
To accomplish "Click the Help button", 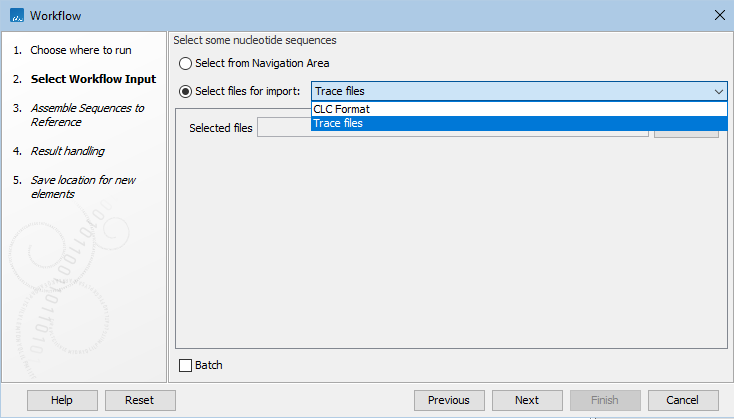I will pyautogui.click(x=62, y=400).
